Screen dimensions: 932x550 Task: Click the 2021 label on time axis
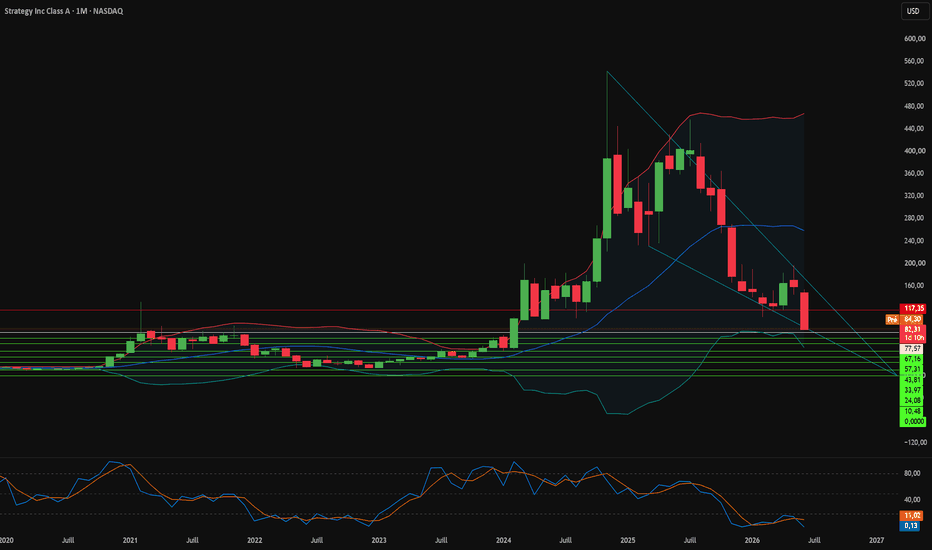(130, 540)
